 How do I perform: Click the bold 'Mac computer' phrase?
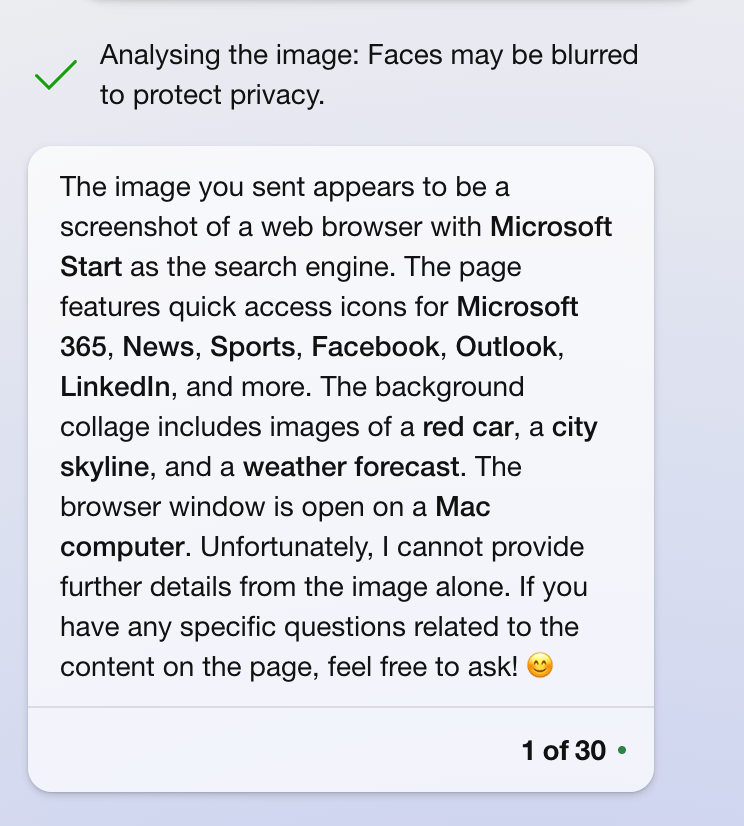point(463,507)
